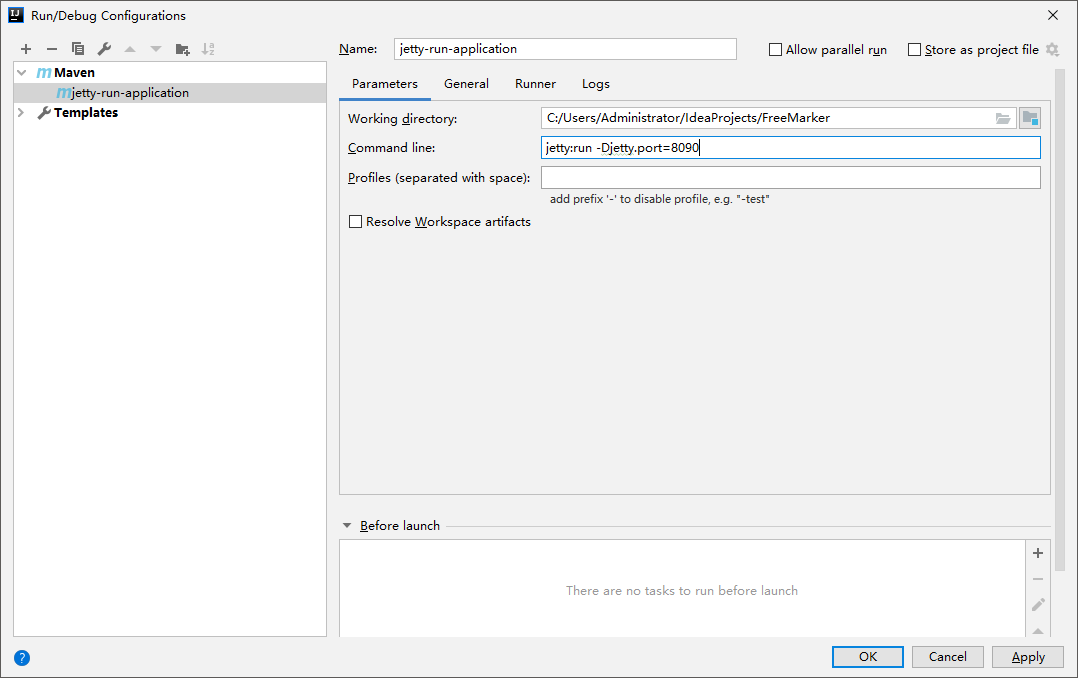1078x678 pixels.
Task: Open help with question mark icon
Action: tap(22, 658)
